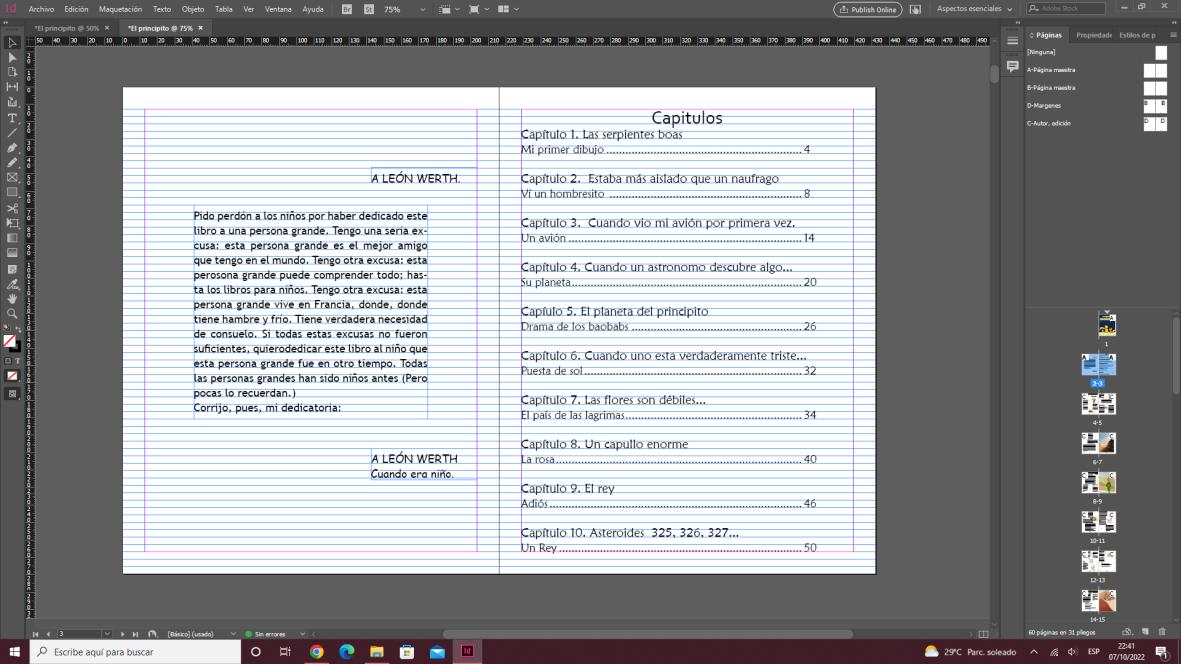Select the Pen tool

coord(12,148)
